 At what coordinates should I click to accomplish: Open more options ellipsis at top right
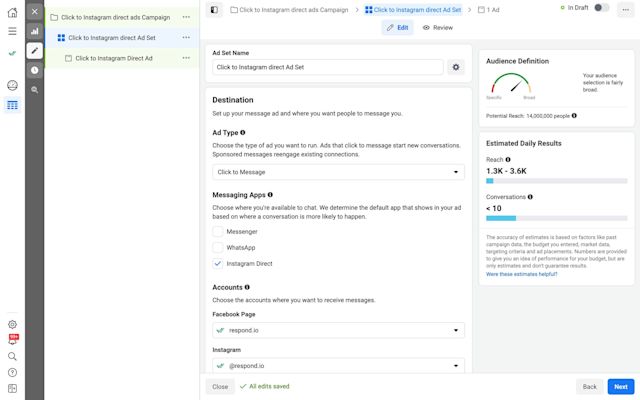(626, 10)
